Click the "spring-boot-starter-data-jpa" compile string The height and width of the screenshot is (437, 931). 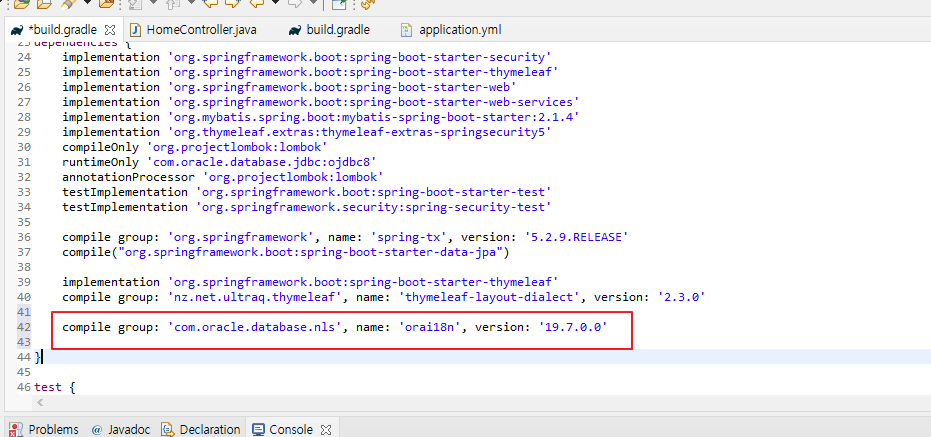point(309,252)
